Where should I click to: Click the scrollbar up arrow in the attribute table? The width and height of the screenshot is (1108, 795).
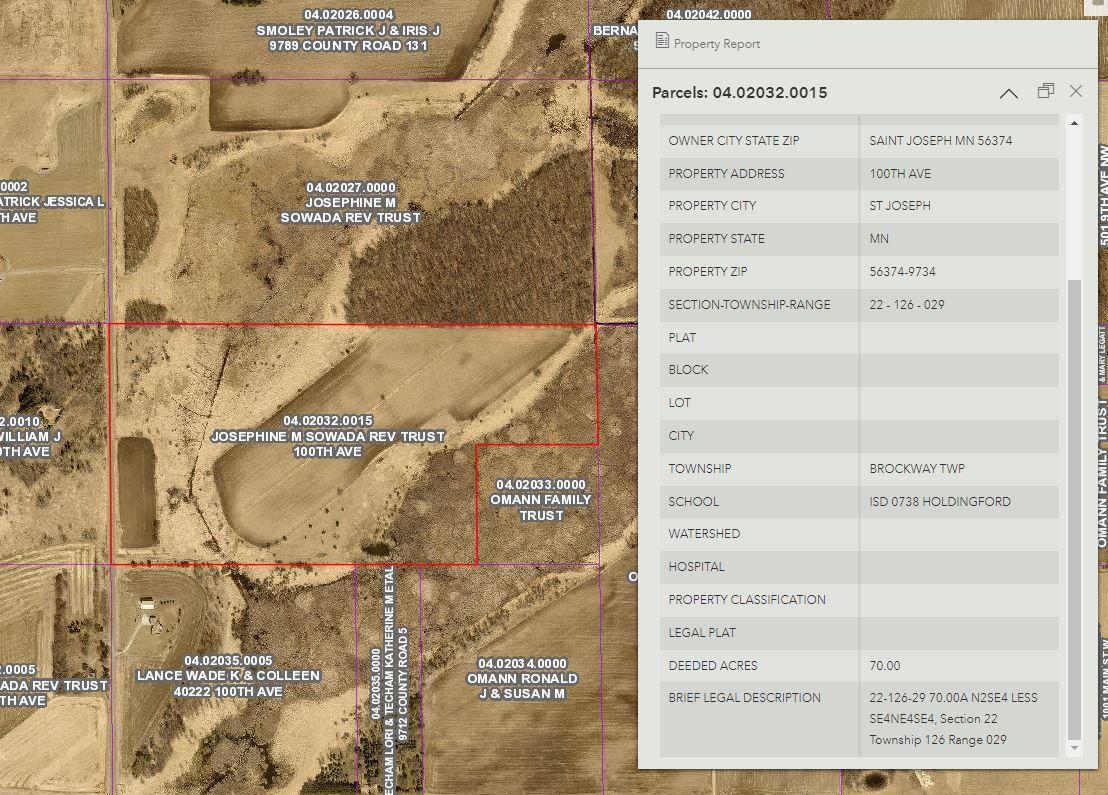[x=1075, y=123]
